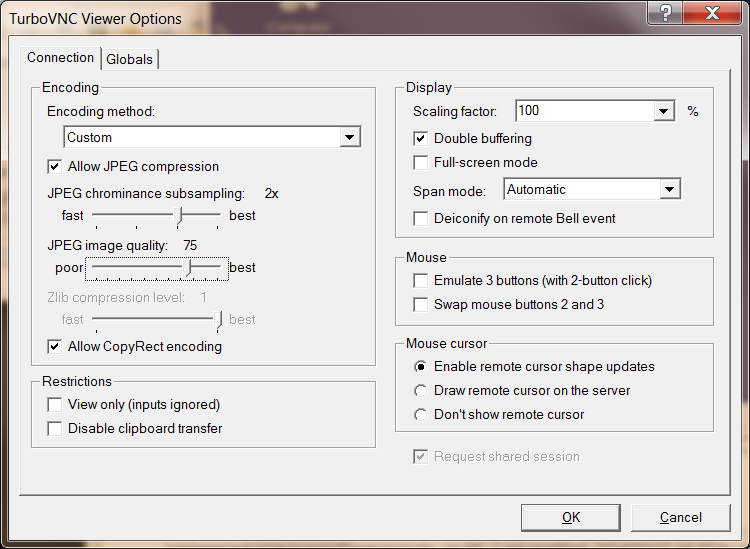Image resolution: width=750 pixels, height=549 pixels.
Task: Enable Full-screen mode checkbox
Action: click(420, 163)
